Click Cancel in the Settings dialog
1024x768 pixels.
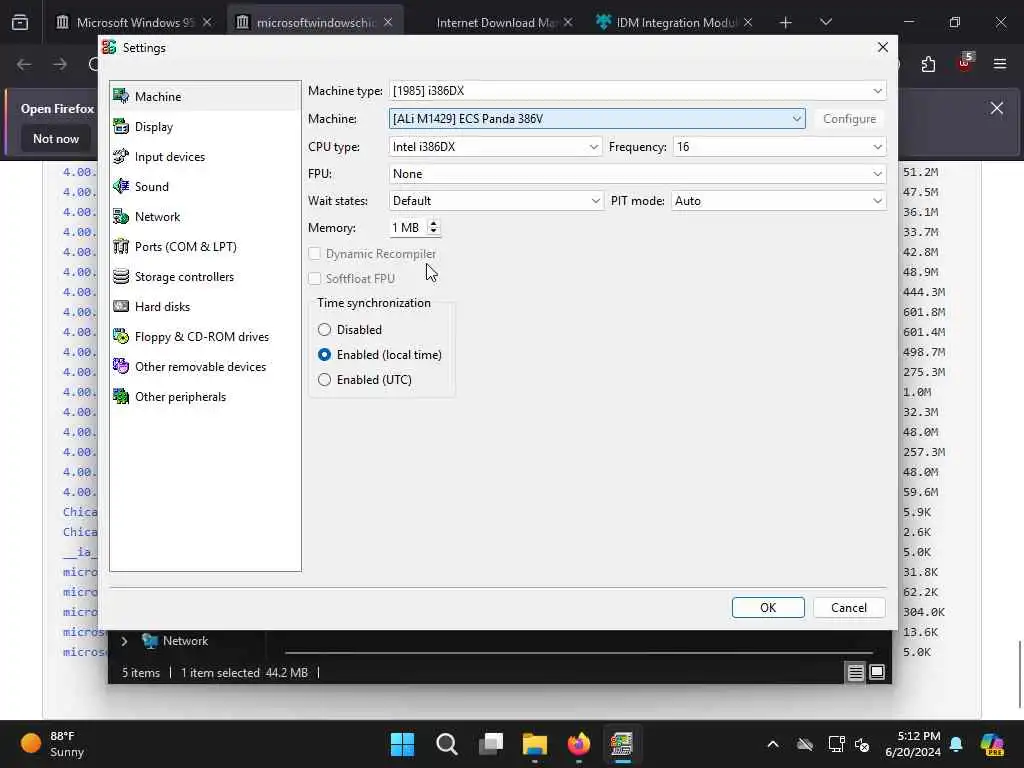pyautogui.click(x=849, y=607)
